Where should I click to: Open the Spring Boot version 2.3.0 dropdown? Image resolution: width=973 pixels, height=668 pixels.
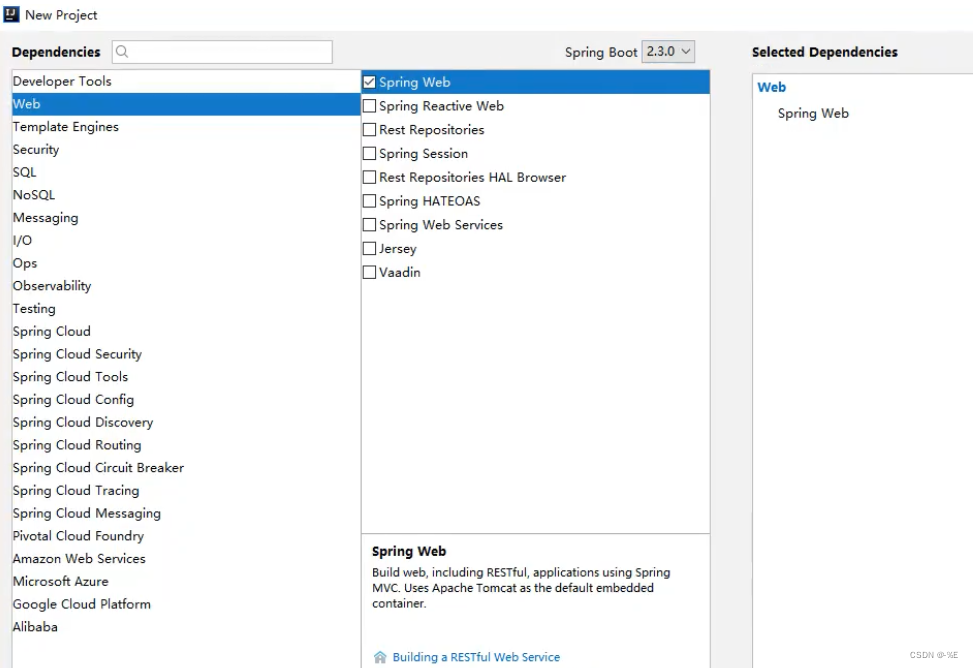tap(668, 52)
